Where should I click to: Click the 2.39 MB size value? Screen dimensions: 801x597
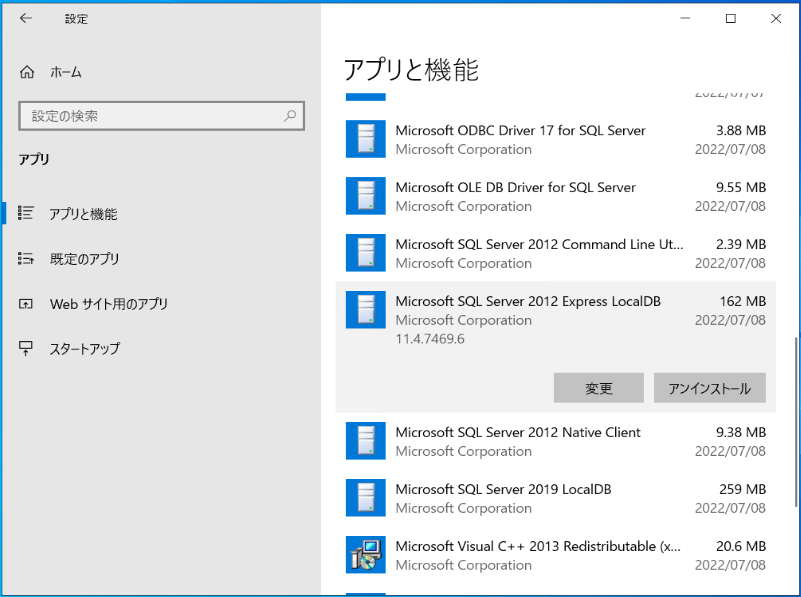click(x=741, y=244)
